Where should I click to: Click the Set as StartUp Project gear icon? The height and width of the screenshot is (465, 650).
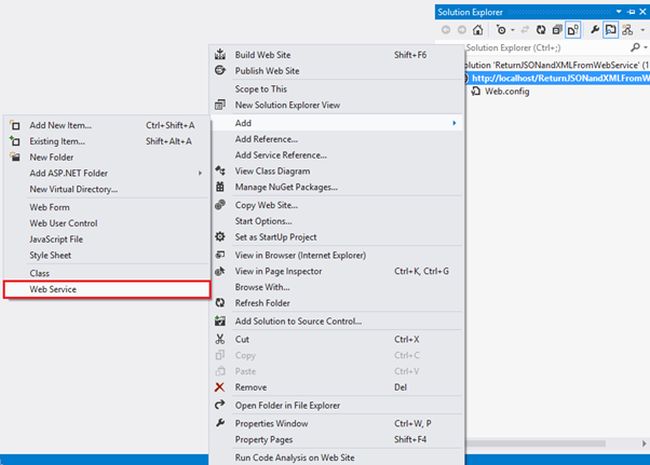220,237
